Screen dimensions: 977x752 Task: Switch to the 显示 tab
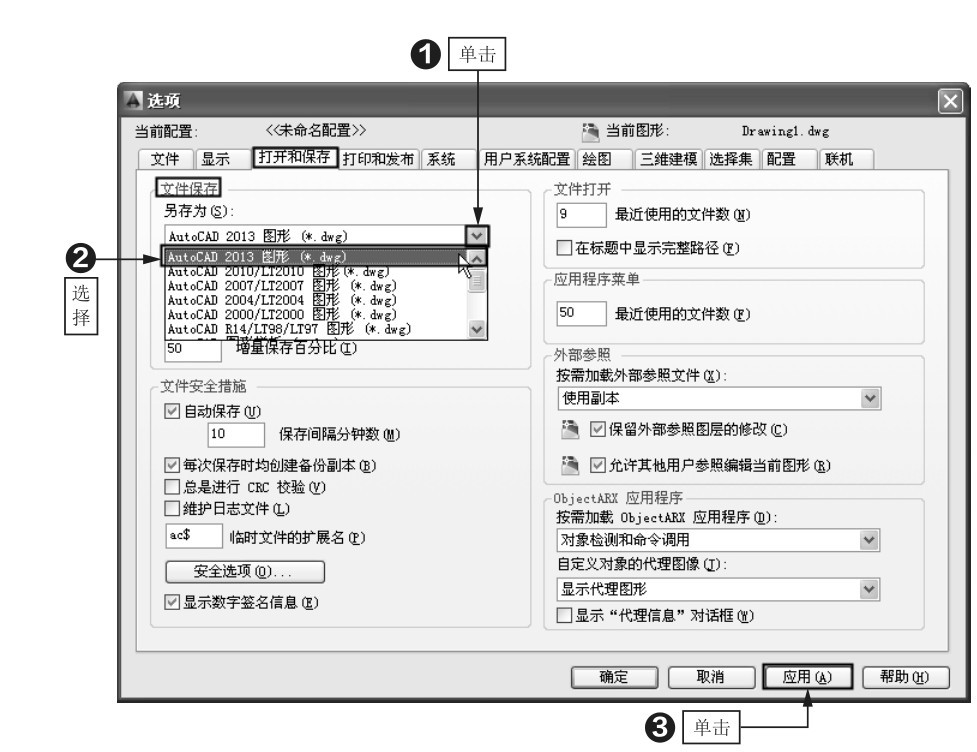(223, 159)
